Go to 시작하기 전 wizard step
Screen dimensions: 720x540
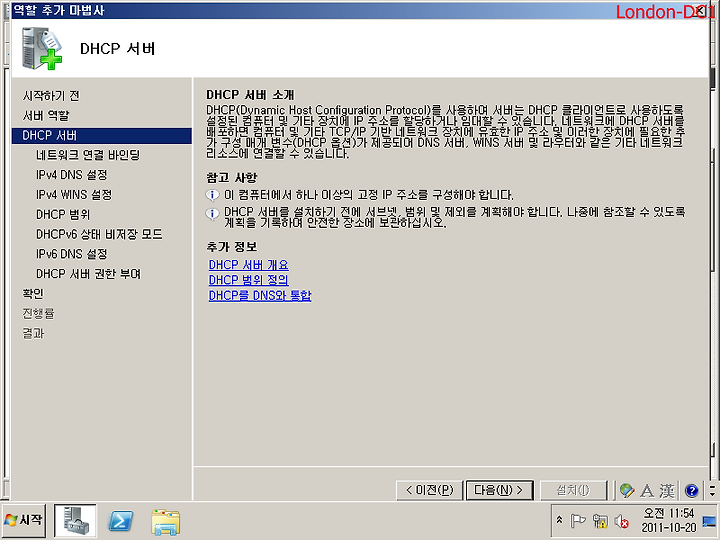pyautogui.click(x=51, y=96)
